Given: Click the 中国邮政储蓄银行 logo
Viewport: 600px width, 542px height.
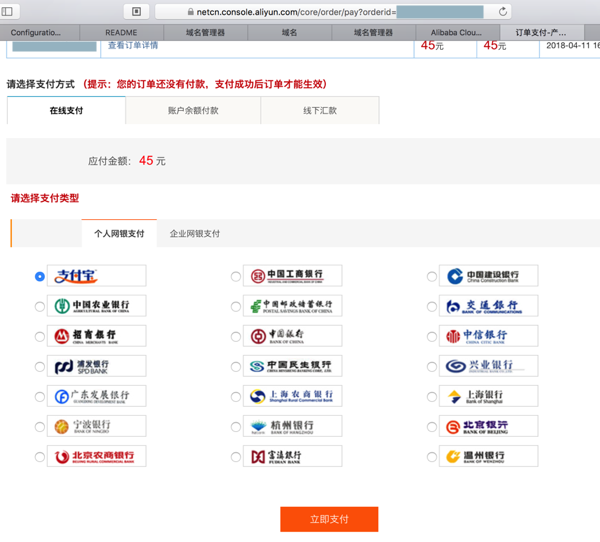Looking at the screenshot, I should pos(292,306).
